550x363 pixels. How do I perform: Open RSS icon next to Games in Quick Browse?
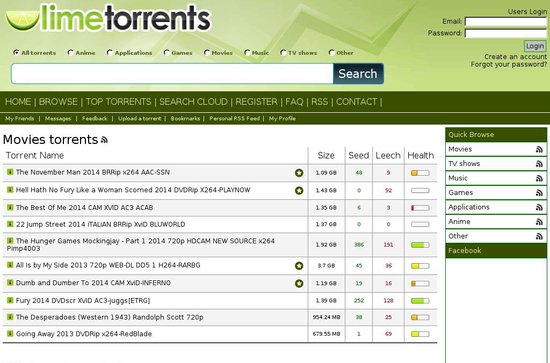pyautogui.click(x=539, y=193)
